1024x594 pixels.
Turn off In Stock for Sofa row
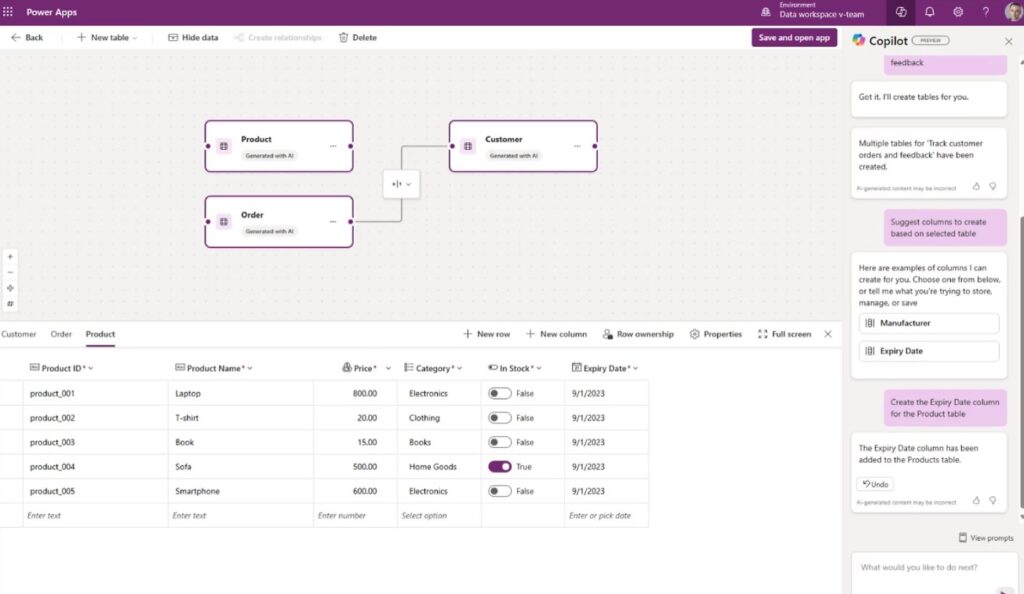pos(500,467)
